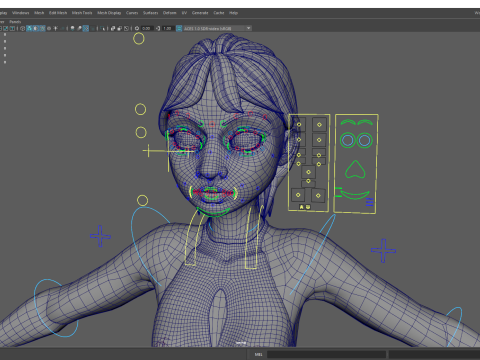Open the Edit Mesh menu
Image resolution: width=480 pixels, height=360 pixels.
point(58,13)
